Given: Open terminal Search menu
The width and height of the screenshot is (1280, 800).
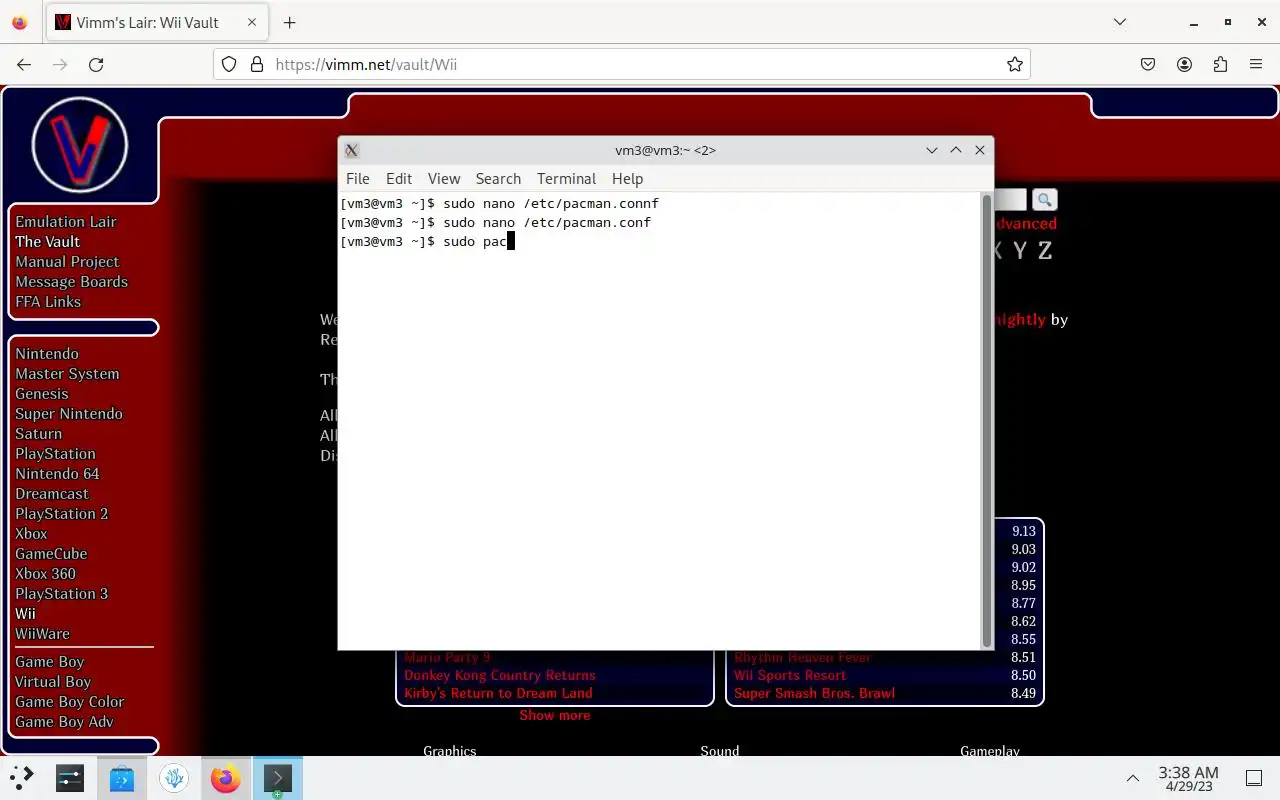Looking at the screenshot, I should point(498,178).
